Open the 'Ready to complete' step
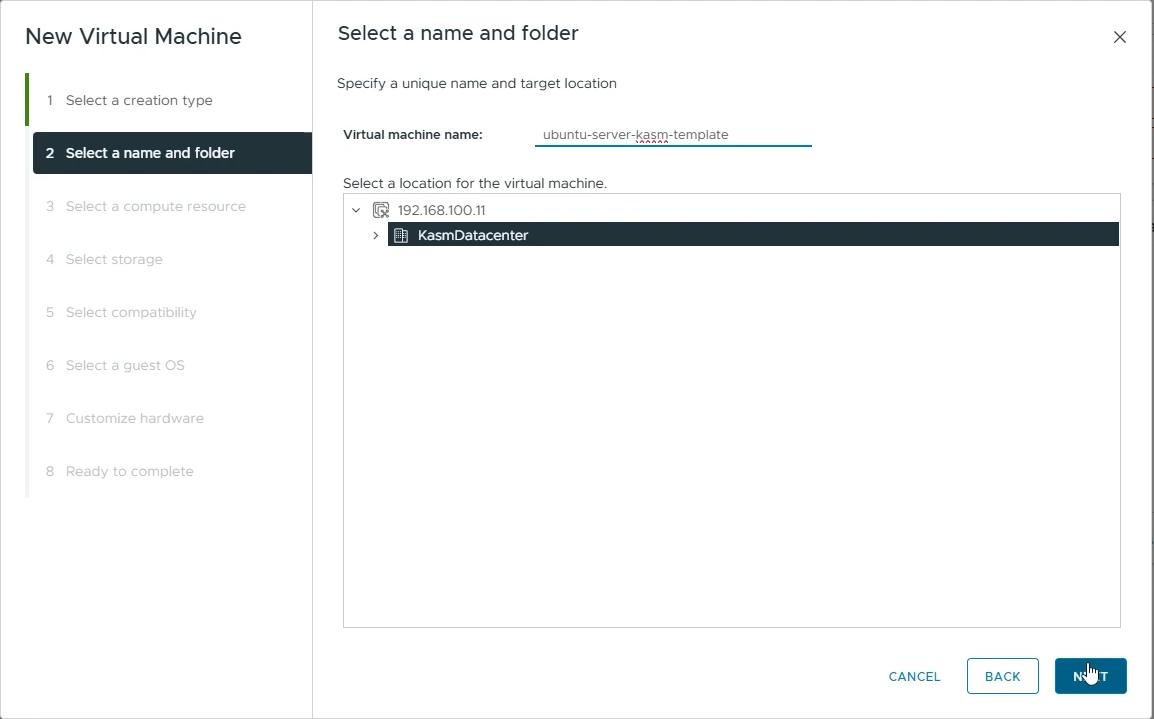 coord(132,471)
